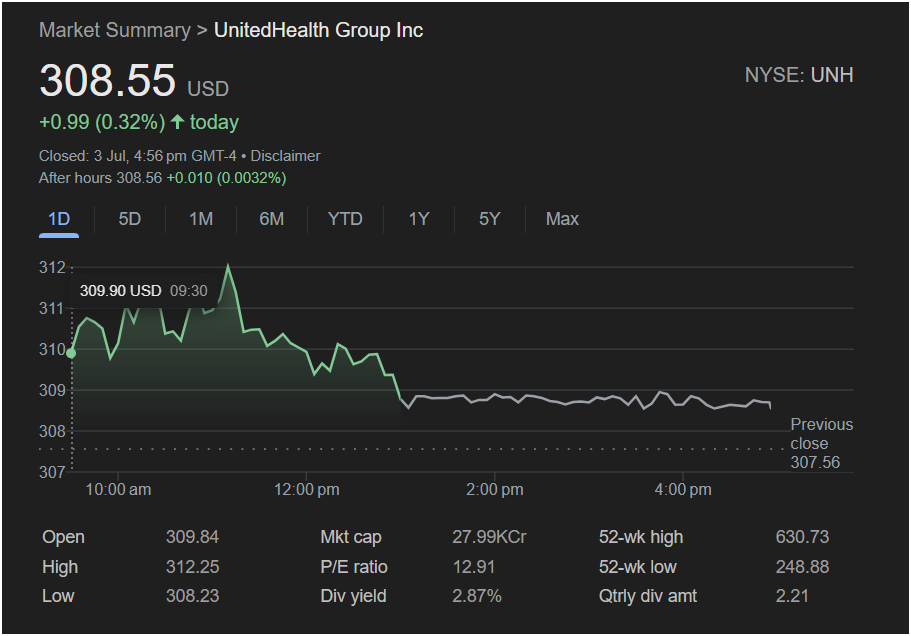Select the Low value 308.23
Screen dimensions: 911x636
pos(192,596)
